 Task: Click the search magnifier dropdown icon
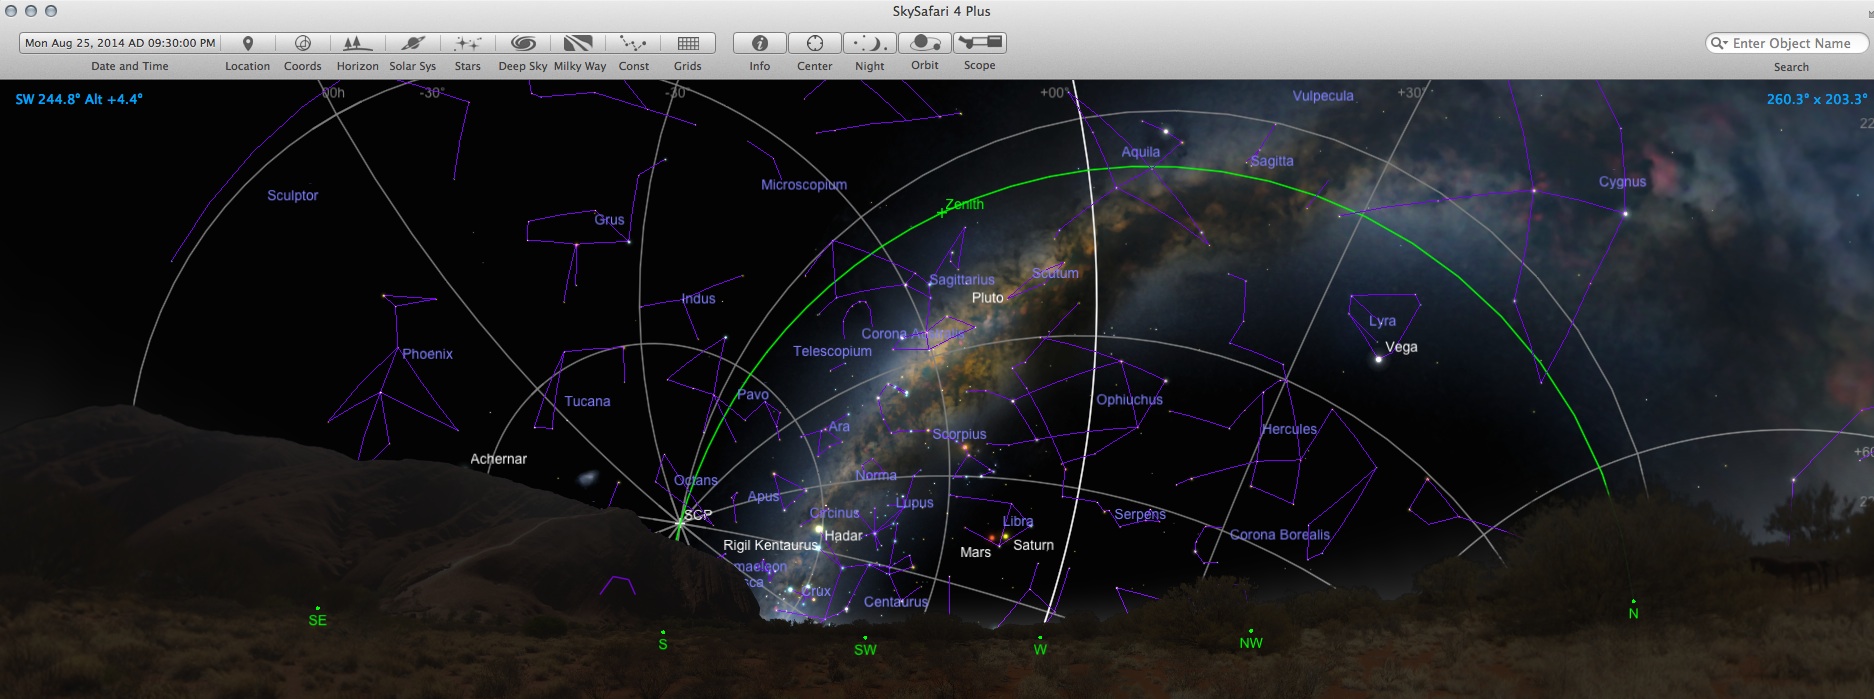[x=1719, y=43]
